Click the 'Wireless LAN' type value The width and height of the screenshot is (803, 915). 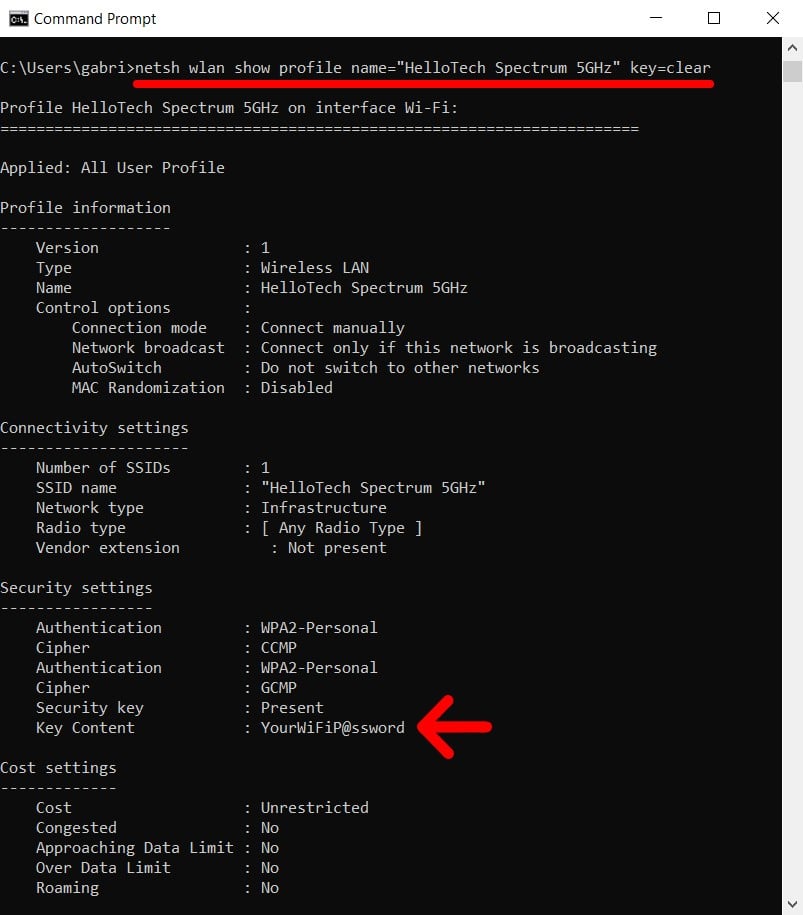pos(315,268)
